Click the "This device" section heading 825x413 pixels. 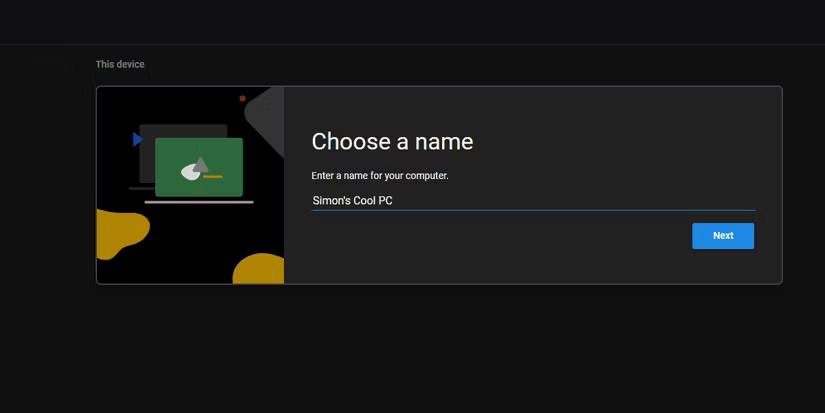[x=120, y=64]
